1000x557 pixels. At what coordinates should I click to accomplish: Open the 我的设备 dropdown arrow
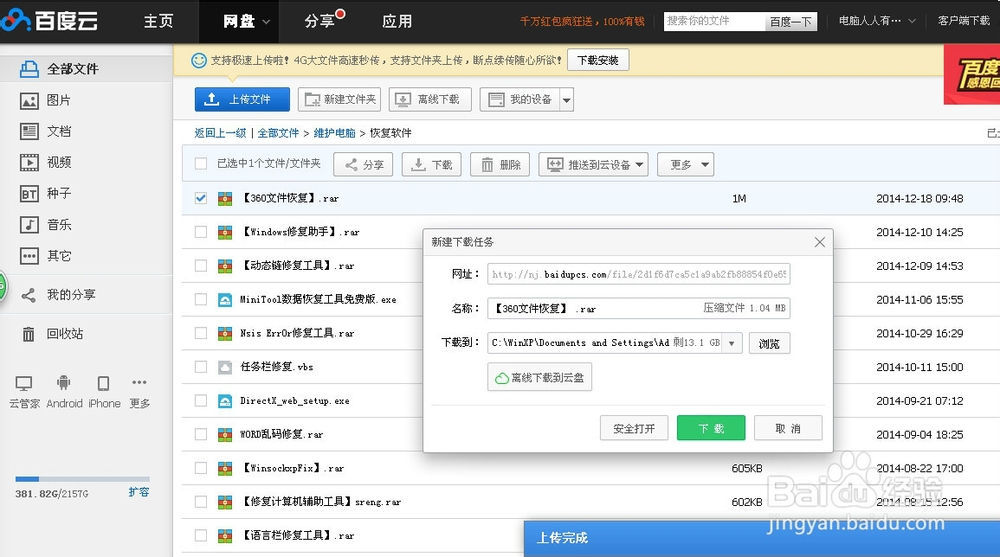click(x=566, y=100)
